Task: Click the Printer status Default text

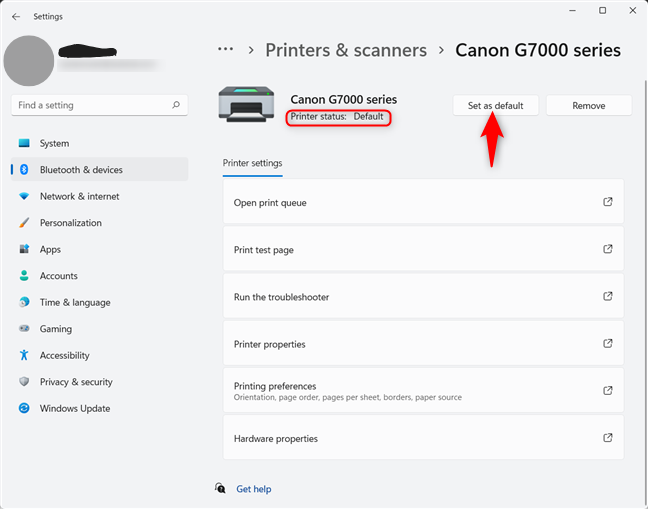Action: 337,117
